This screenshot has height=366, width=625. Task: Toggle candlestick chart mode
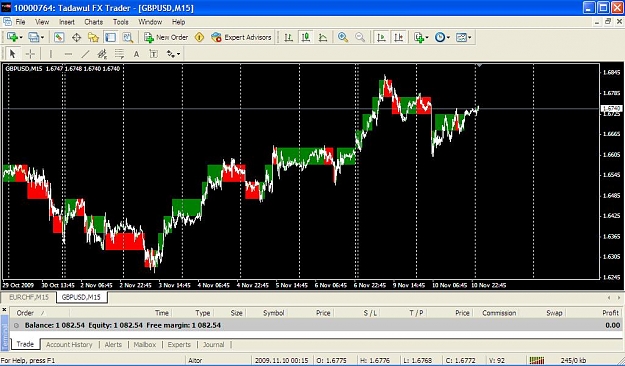tap(306, 37)
